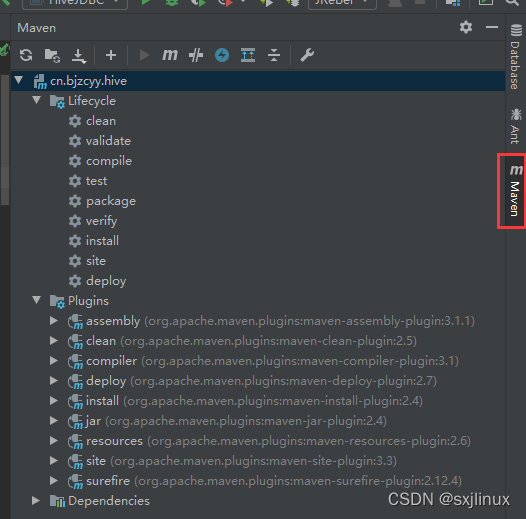Click the Plugins folder icon
The width and height of the screenshot is (526, 519).
pos(57,301)
